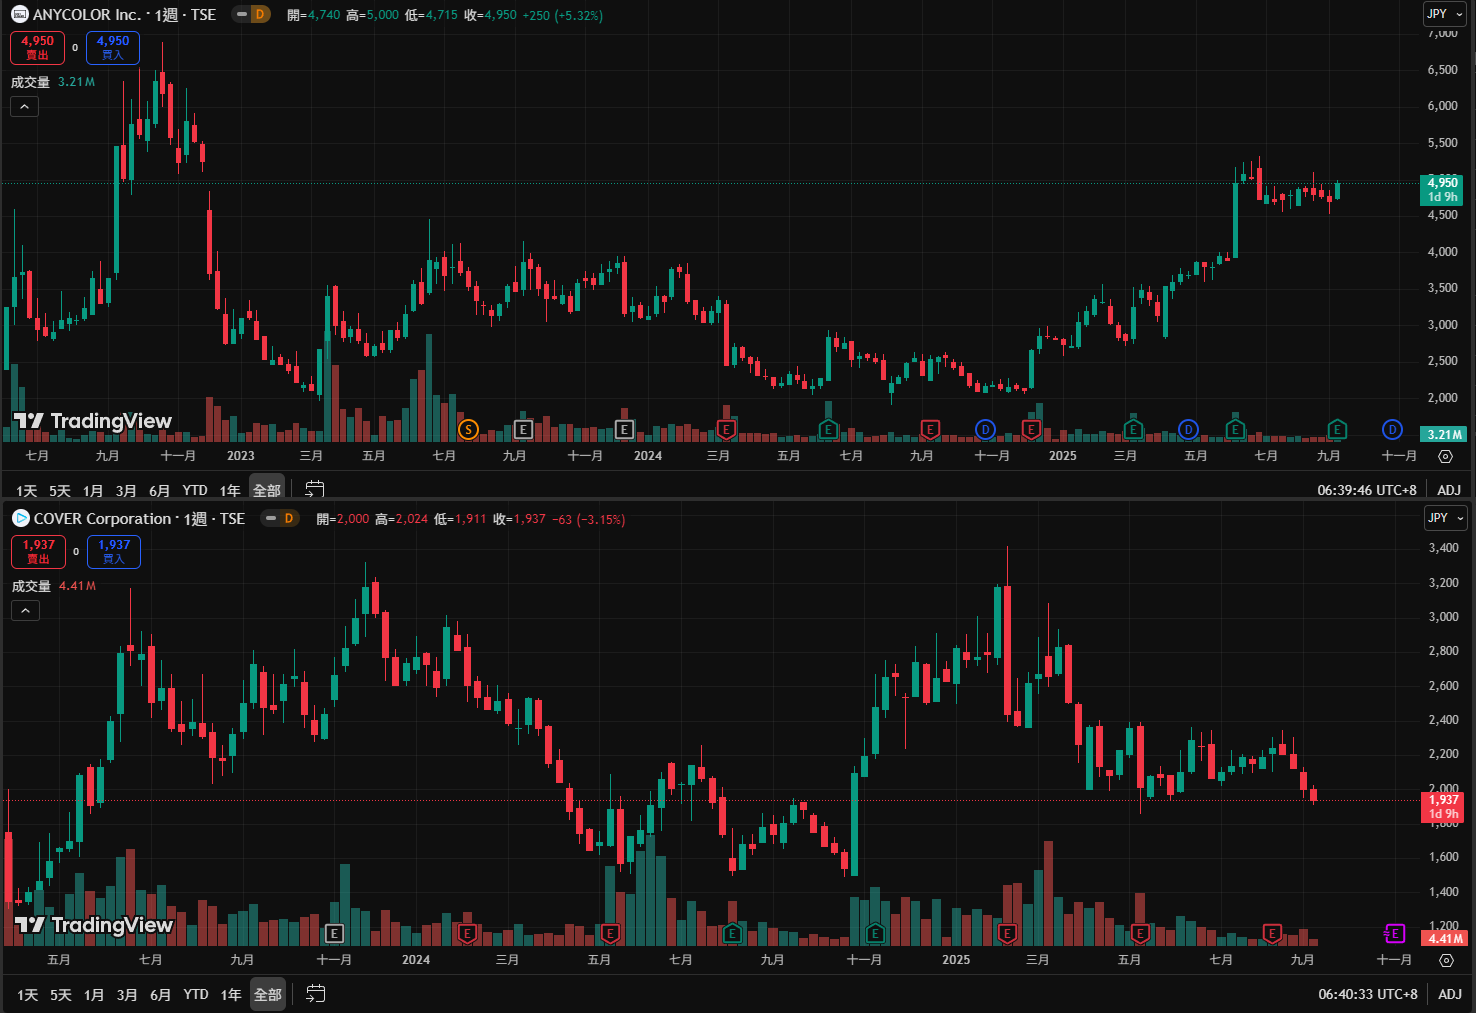Click the red 4,950 賣出 sell button

[38, 48]
